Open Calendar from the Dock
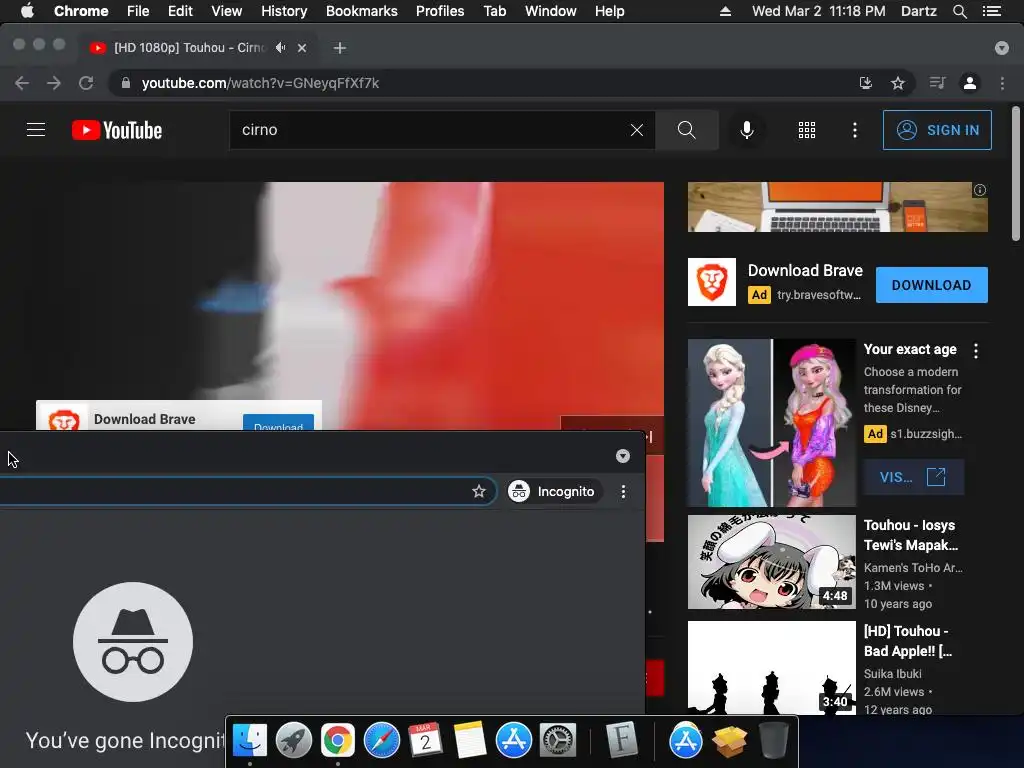1024x768 pixels. [425, 740]
